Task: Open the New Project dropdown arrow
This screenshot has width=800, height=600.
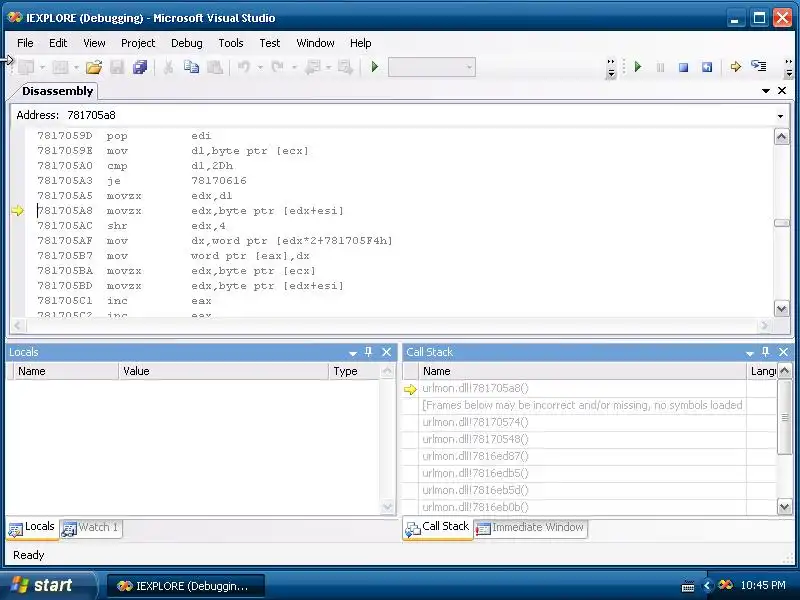Action: pos(42,67)
